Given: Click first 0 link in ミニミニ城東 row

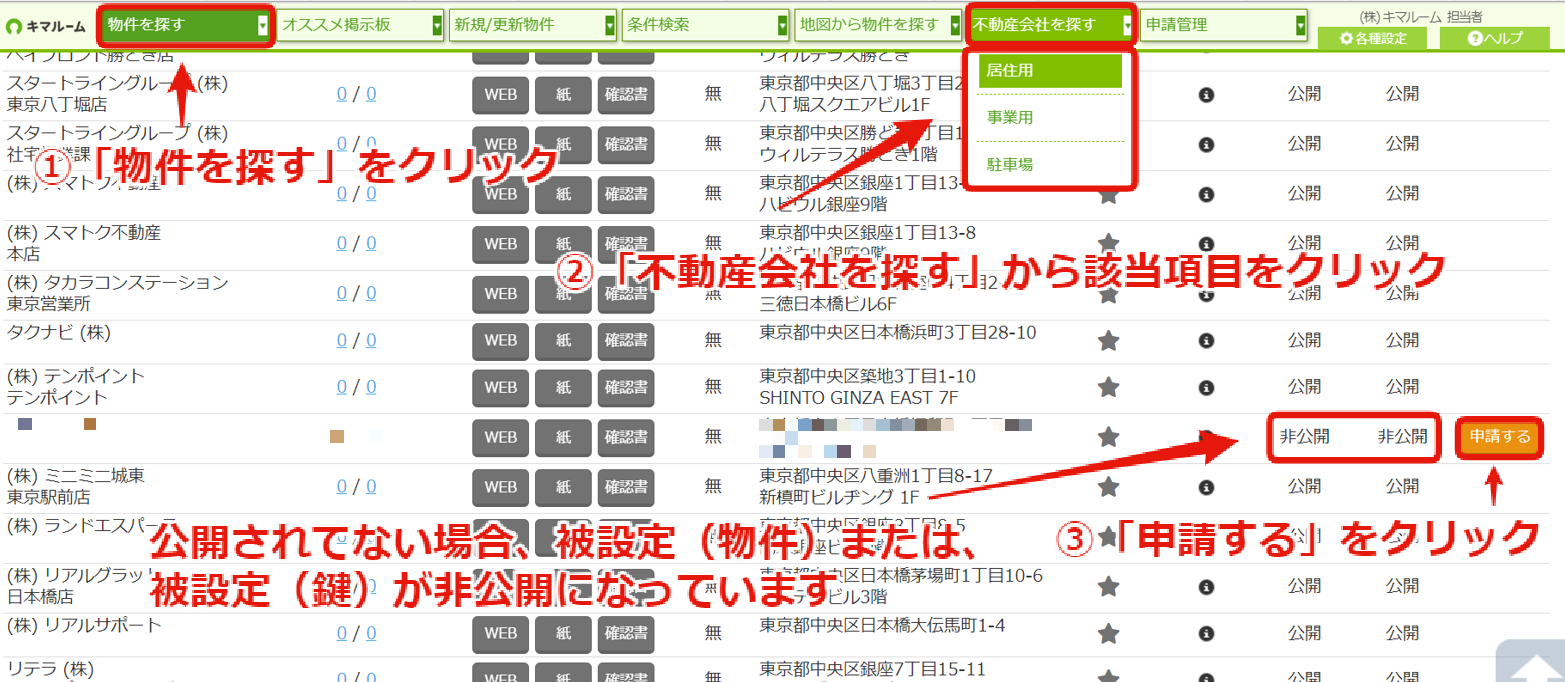Looking at the screenshot, I should [342, 487].
